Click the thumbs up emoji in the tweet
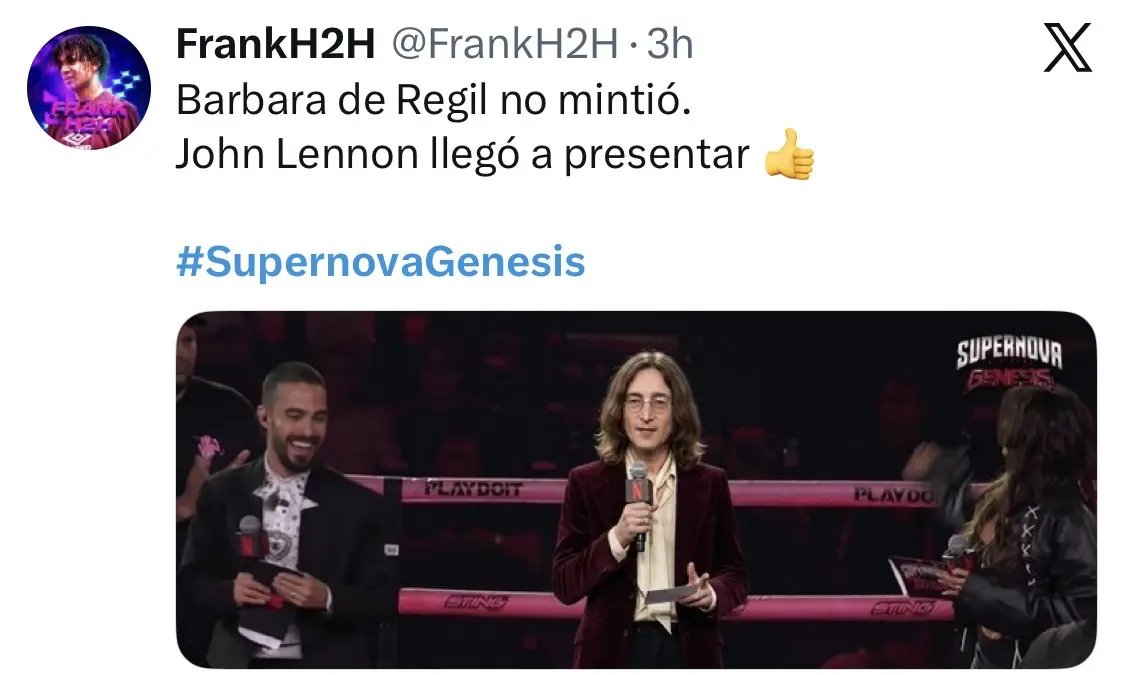Viewport: 1125px width, 675px height. pyautogui.click(x=789, y=154)
